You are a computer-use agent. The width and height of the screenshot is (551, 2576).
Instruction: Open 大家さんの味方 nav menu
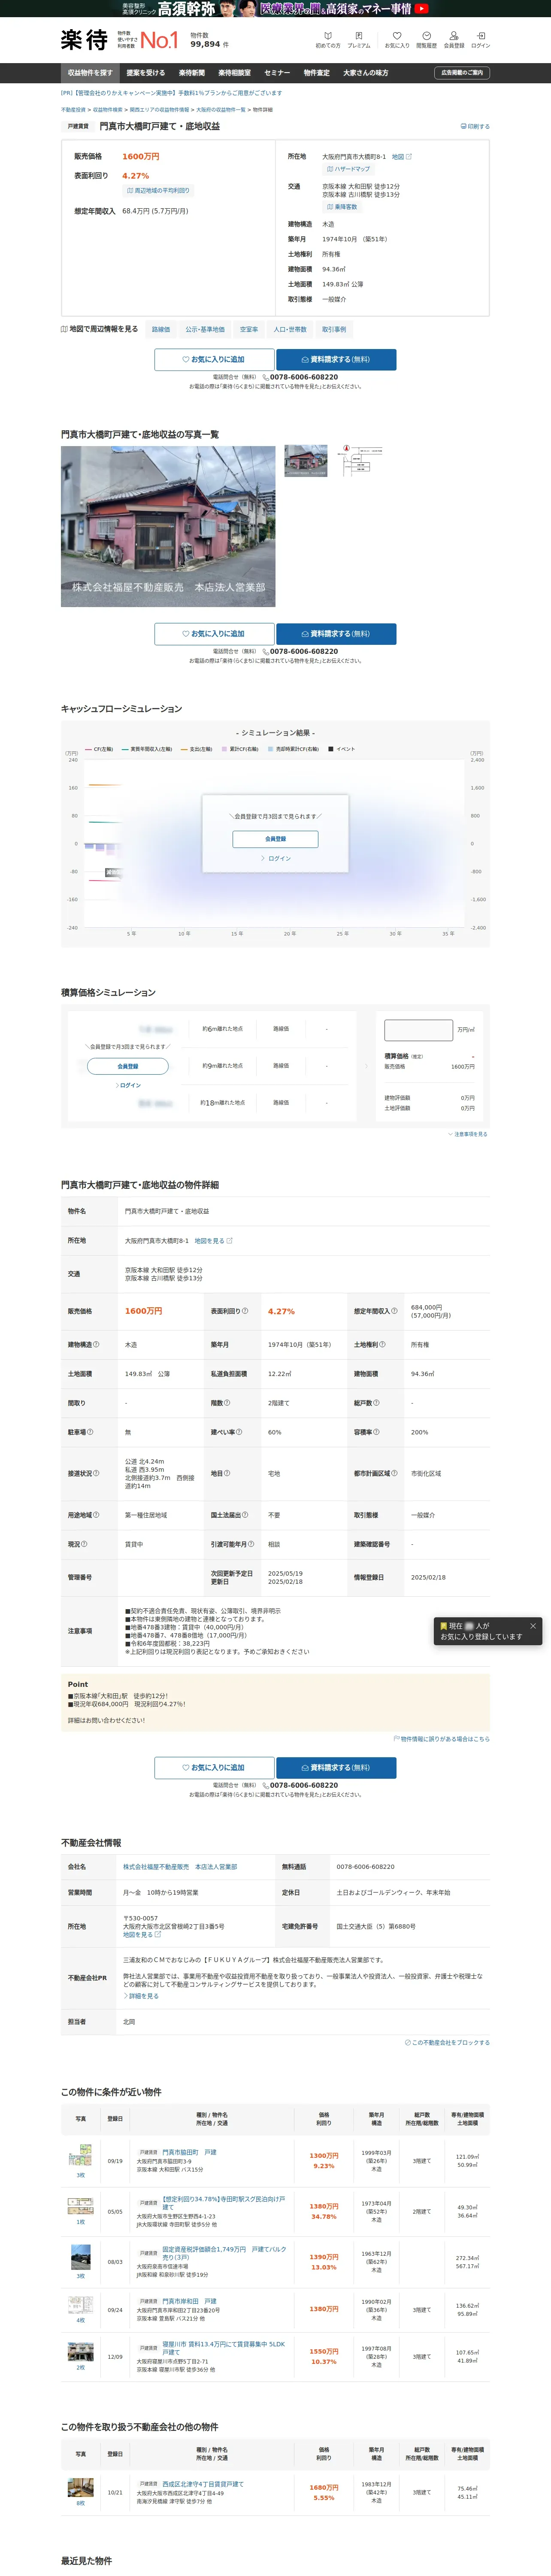pyautogui.click(x=366, y=73)
